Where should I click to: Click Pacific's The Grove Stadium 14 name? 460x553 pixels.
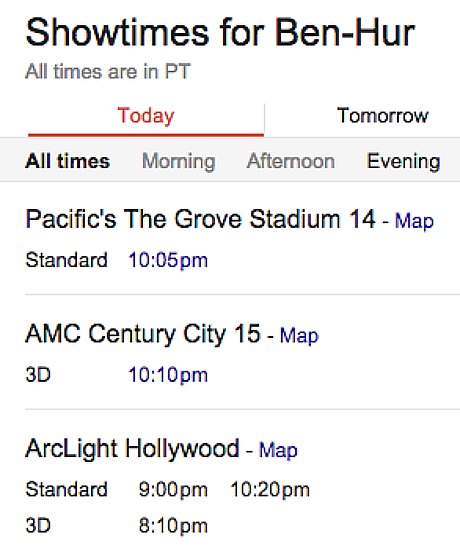(x=200, y=219)
